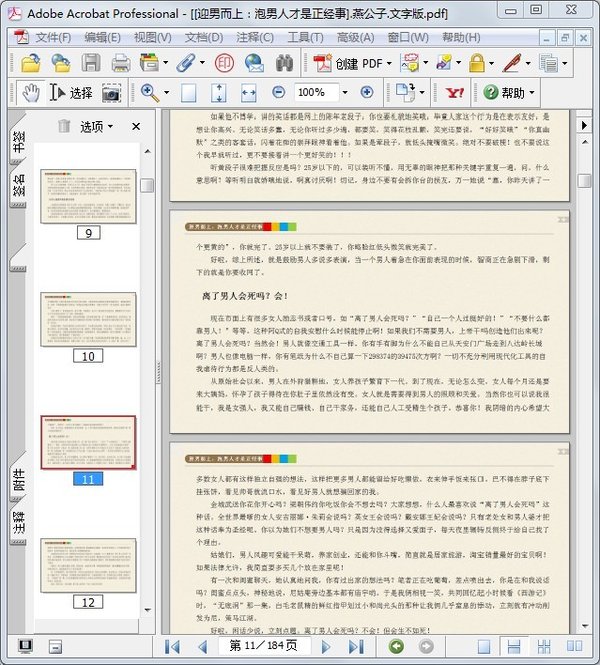Go to previous page arrow

coord(203,646)
